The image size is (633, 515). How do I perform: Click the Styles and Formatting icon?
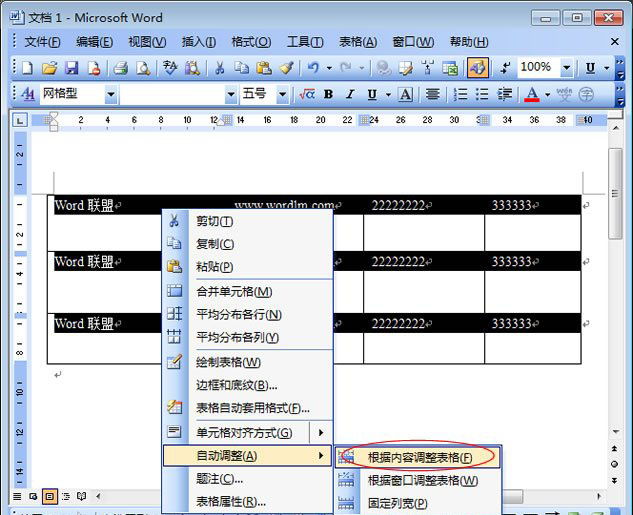(x=27, y=94)
